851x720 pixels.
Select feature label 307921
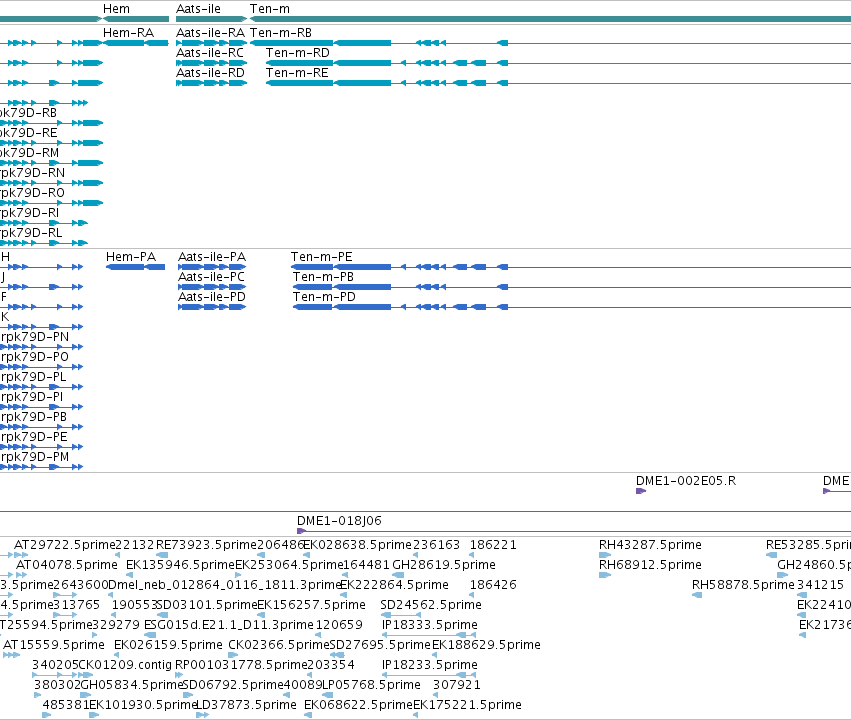457,685
